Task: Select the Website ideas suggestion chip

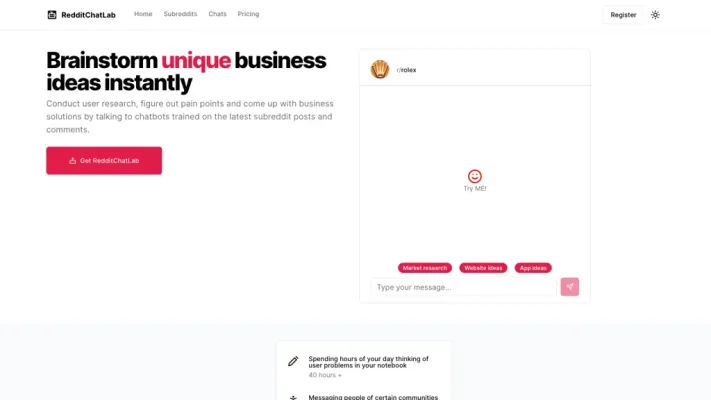Action: click(x=483, y=268)
